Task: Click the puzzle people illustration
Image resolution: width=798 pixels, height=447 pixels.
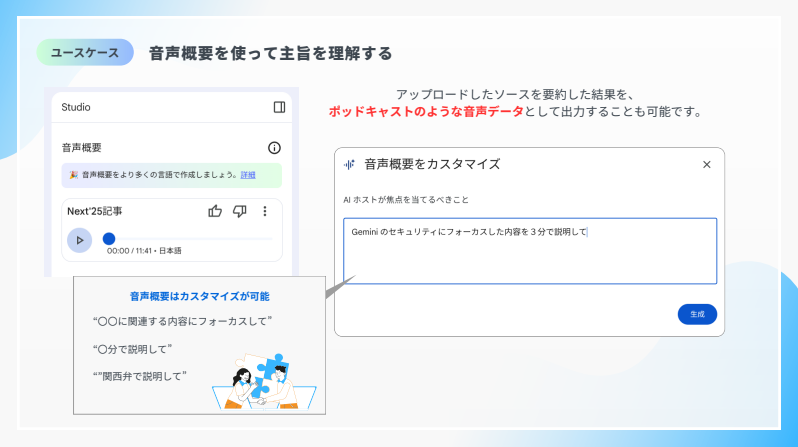Action: [x=264, y=382]
